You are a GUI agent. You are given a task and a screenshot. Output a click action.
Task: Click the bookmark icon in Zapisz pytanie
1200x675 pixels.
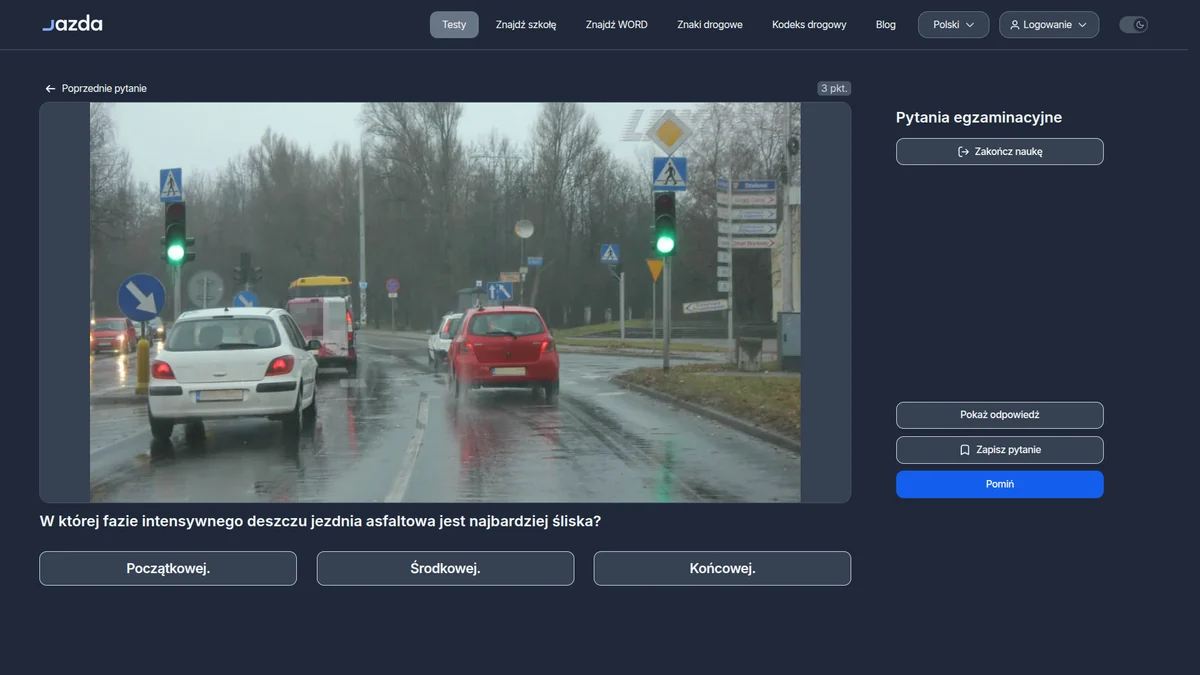tap(965, 450)
